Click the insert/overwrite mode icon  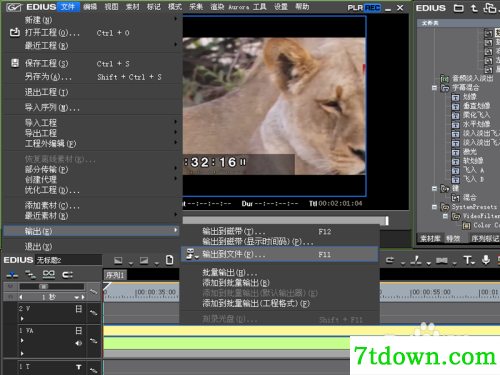pos(12,275)
